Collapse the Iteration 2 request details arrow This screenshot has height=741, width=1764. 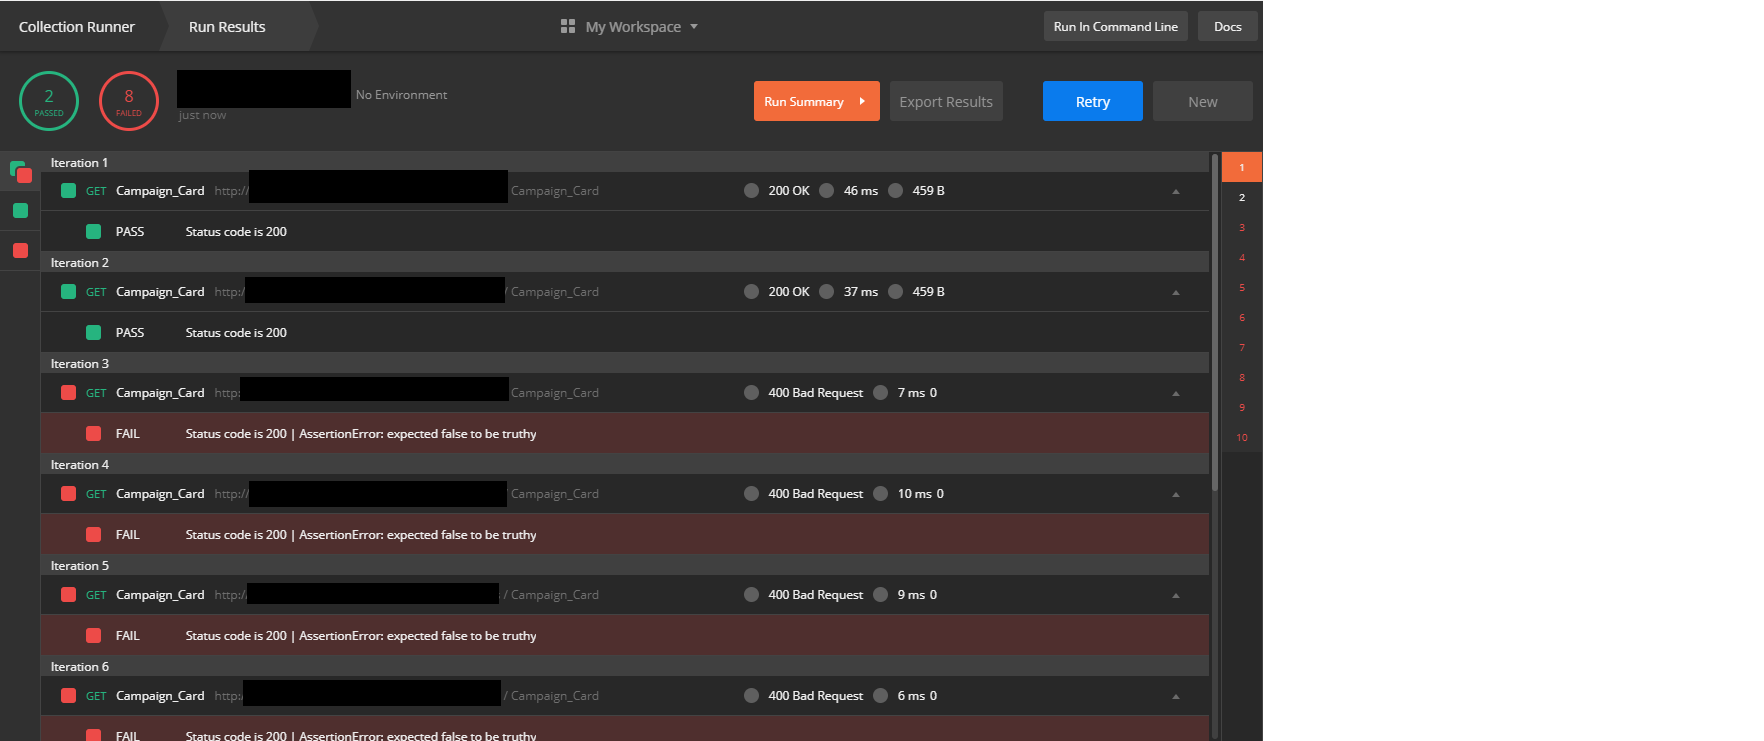click(x=1176, y=292)
